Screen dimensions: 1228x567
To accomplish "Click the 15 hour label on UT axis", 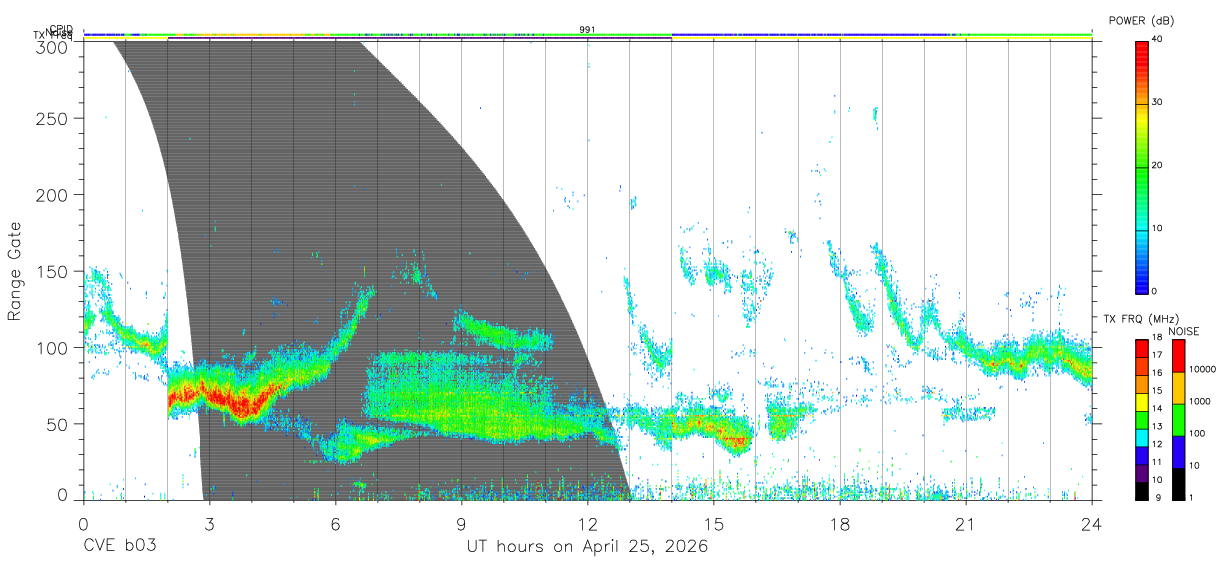I will (x=713, y=524).
